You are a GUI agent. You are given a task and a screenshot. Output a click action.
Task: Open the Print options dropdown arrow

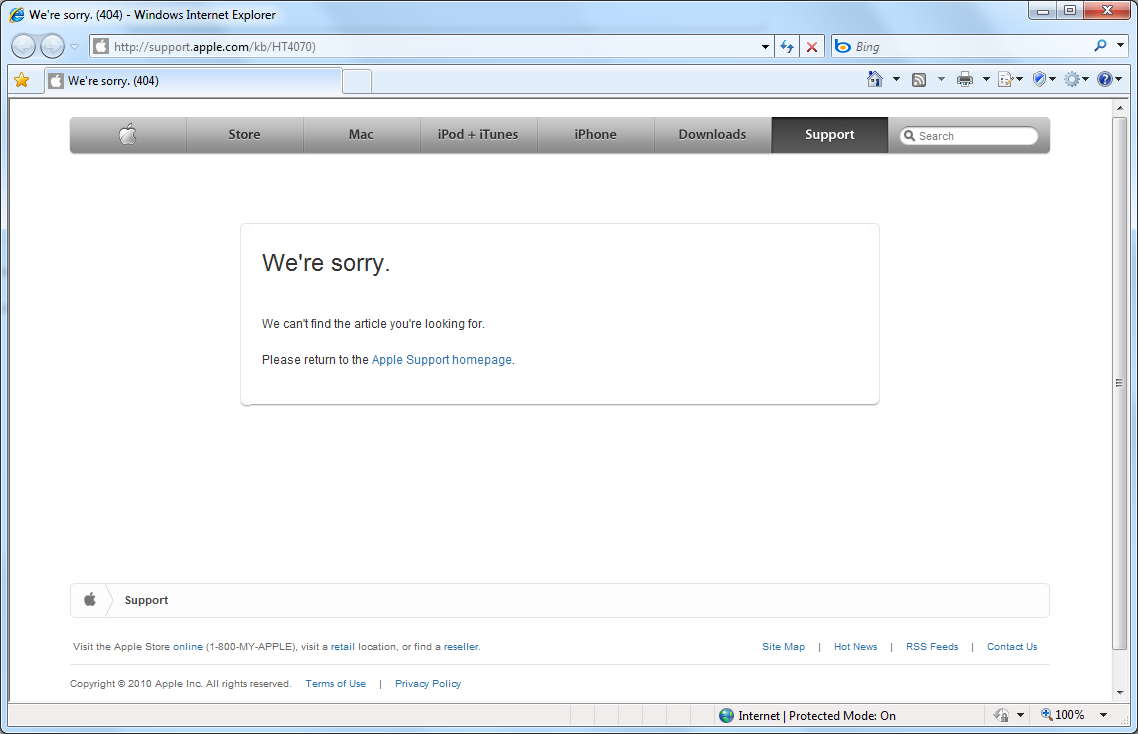[x=986, y=79]
